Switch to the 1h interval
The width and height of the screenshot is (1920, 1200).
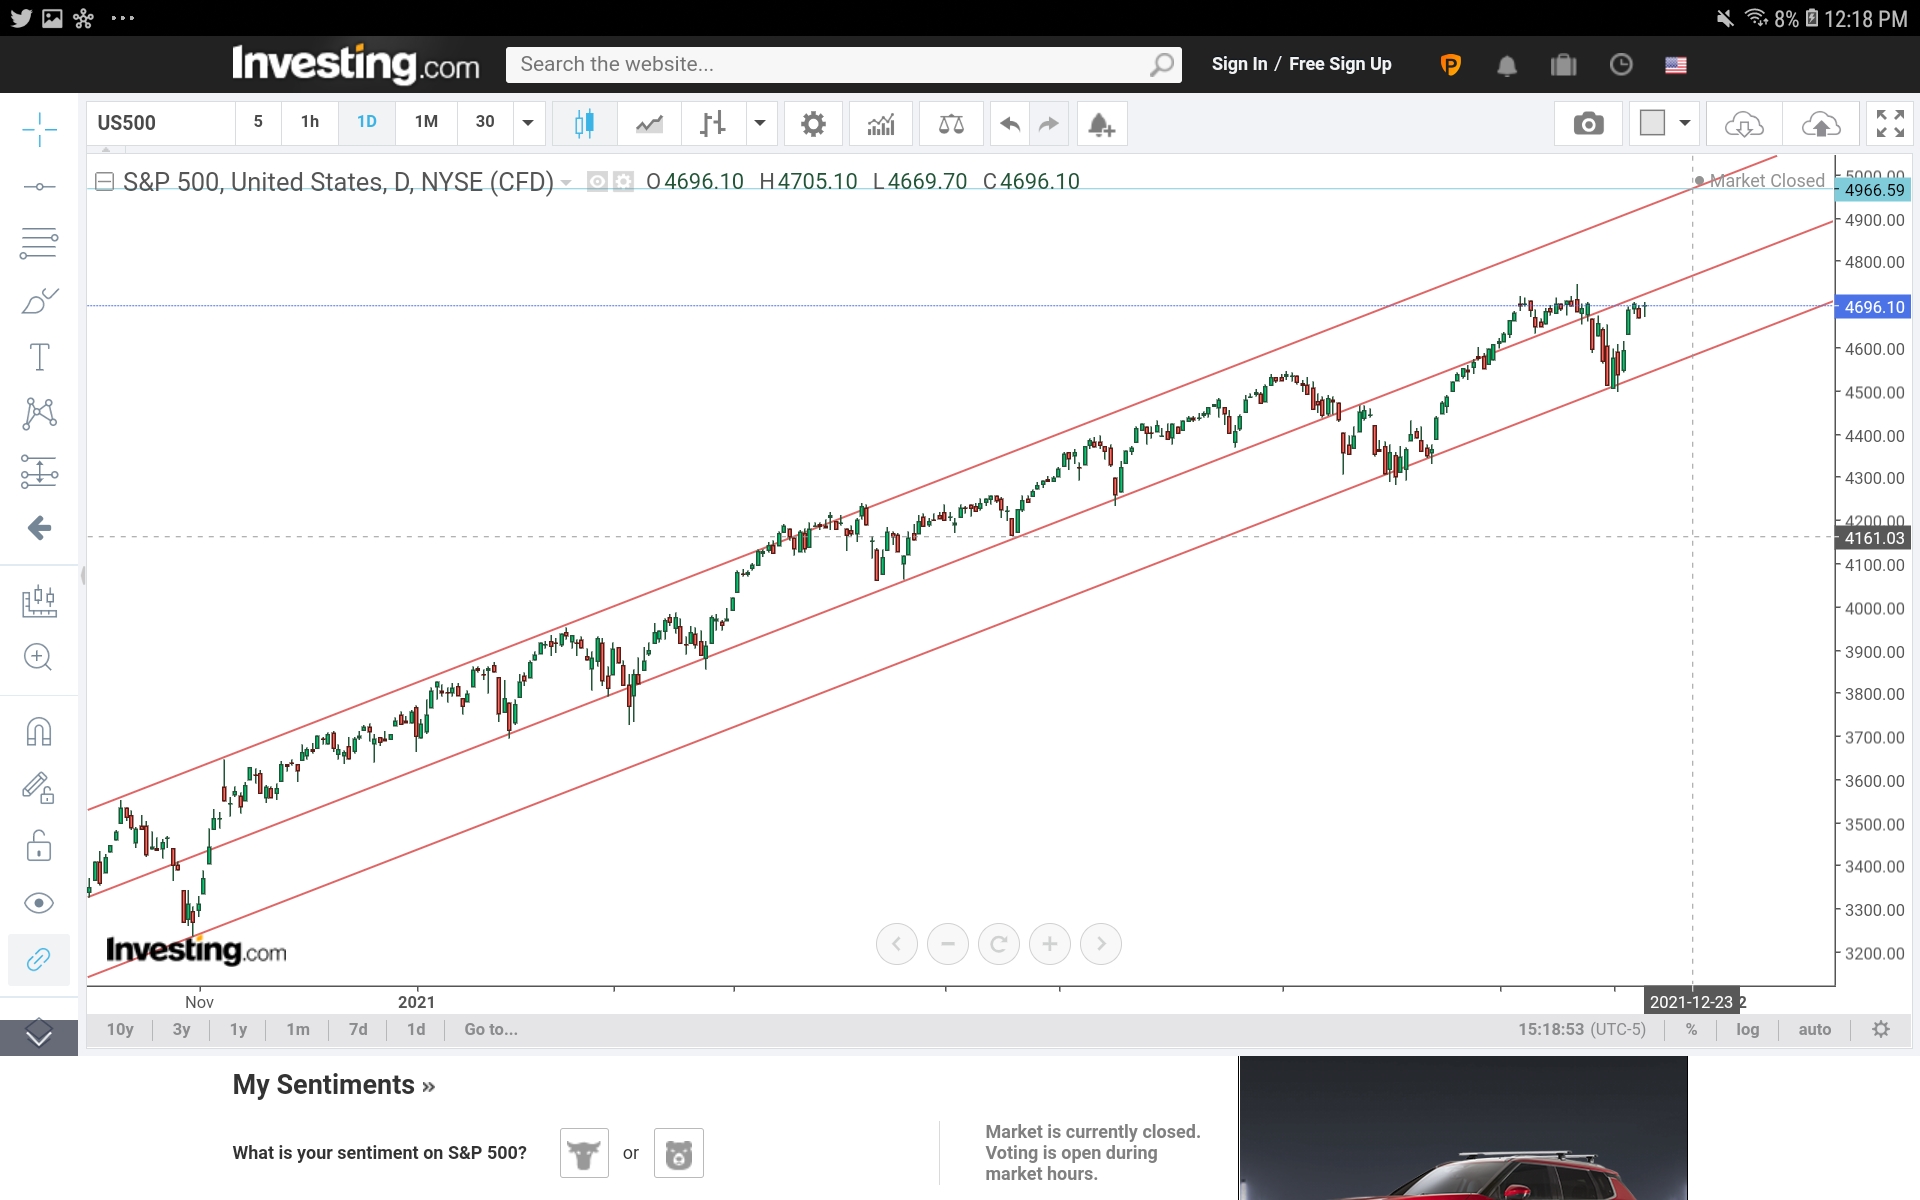coord(310,122)
